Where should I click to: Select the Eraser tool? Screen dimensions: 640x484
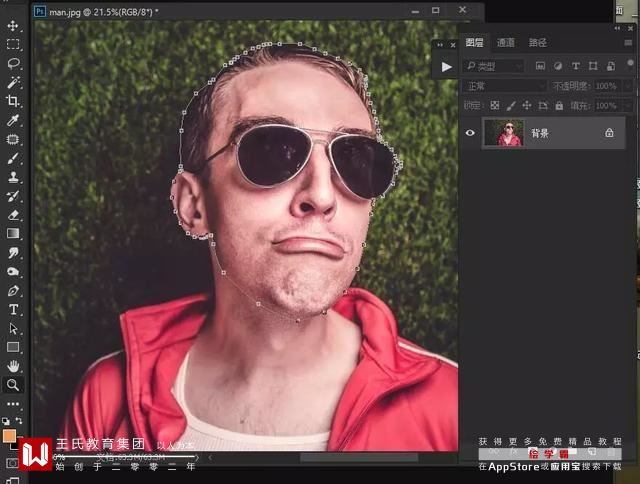13,215
